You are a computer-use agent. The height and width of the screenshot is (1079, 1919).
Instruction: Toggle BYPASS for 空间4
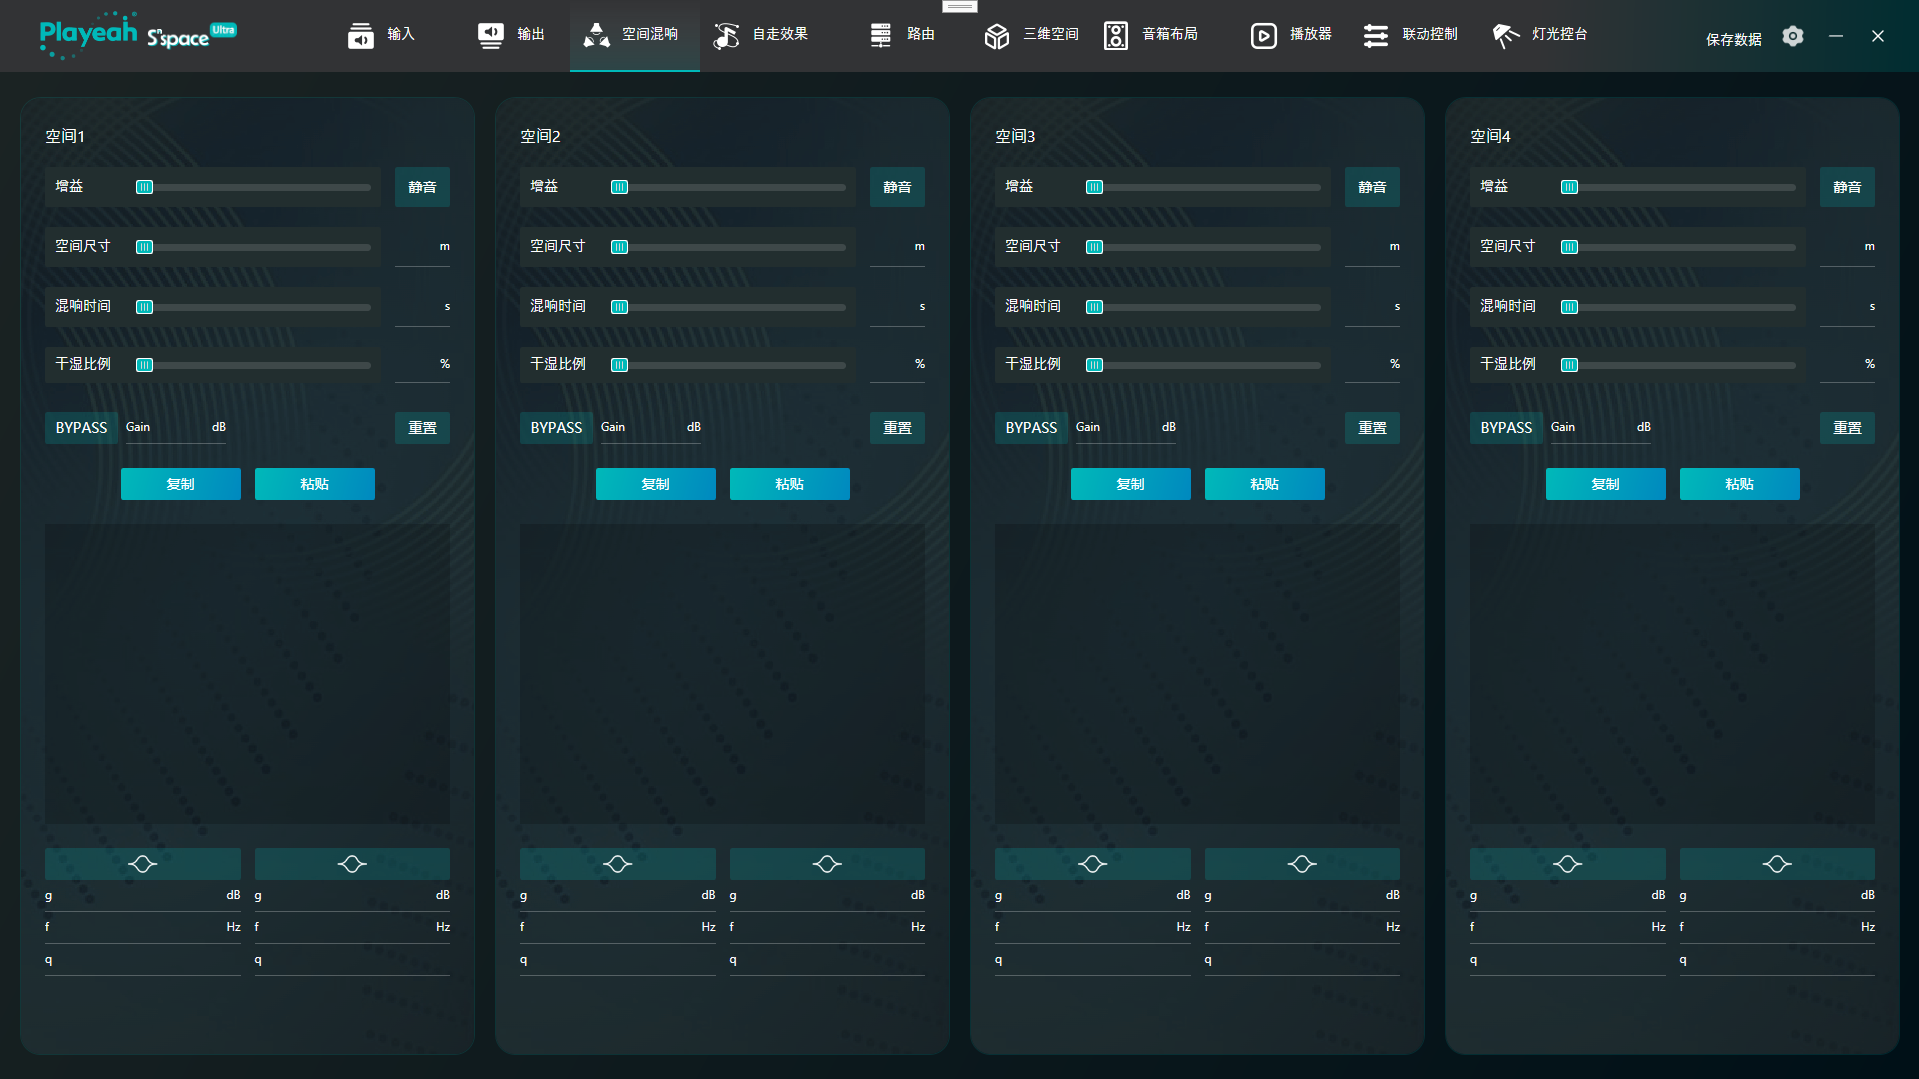(1506, 428)
